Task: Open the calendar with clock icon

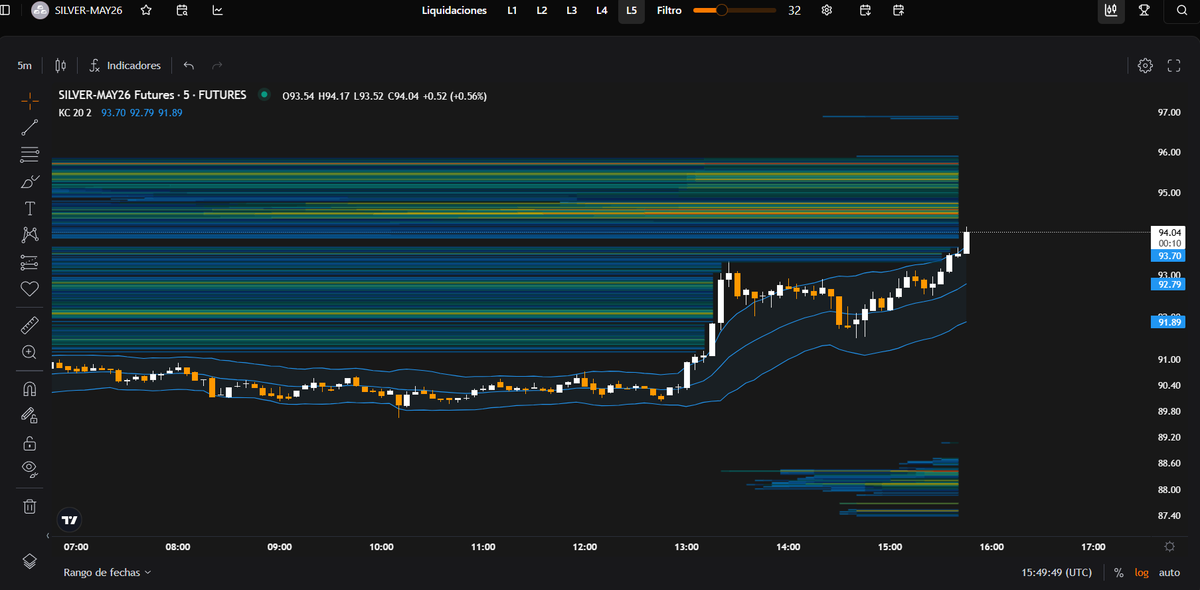Action: point(899,10)
